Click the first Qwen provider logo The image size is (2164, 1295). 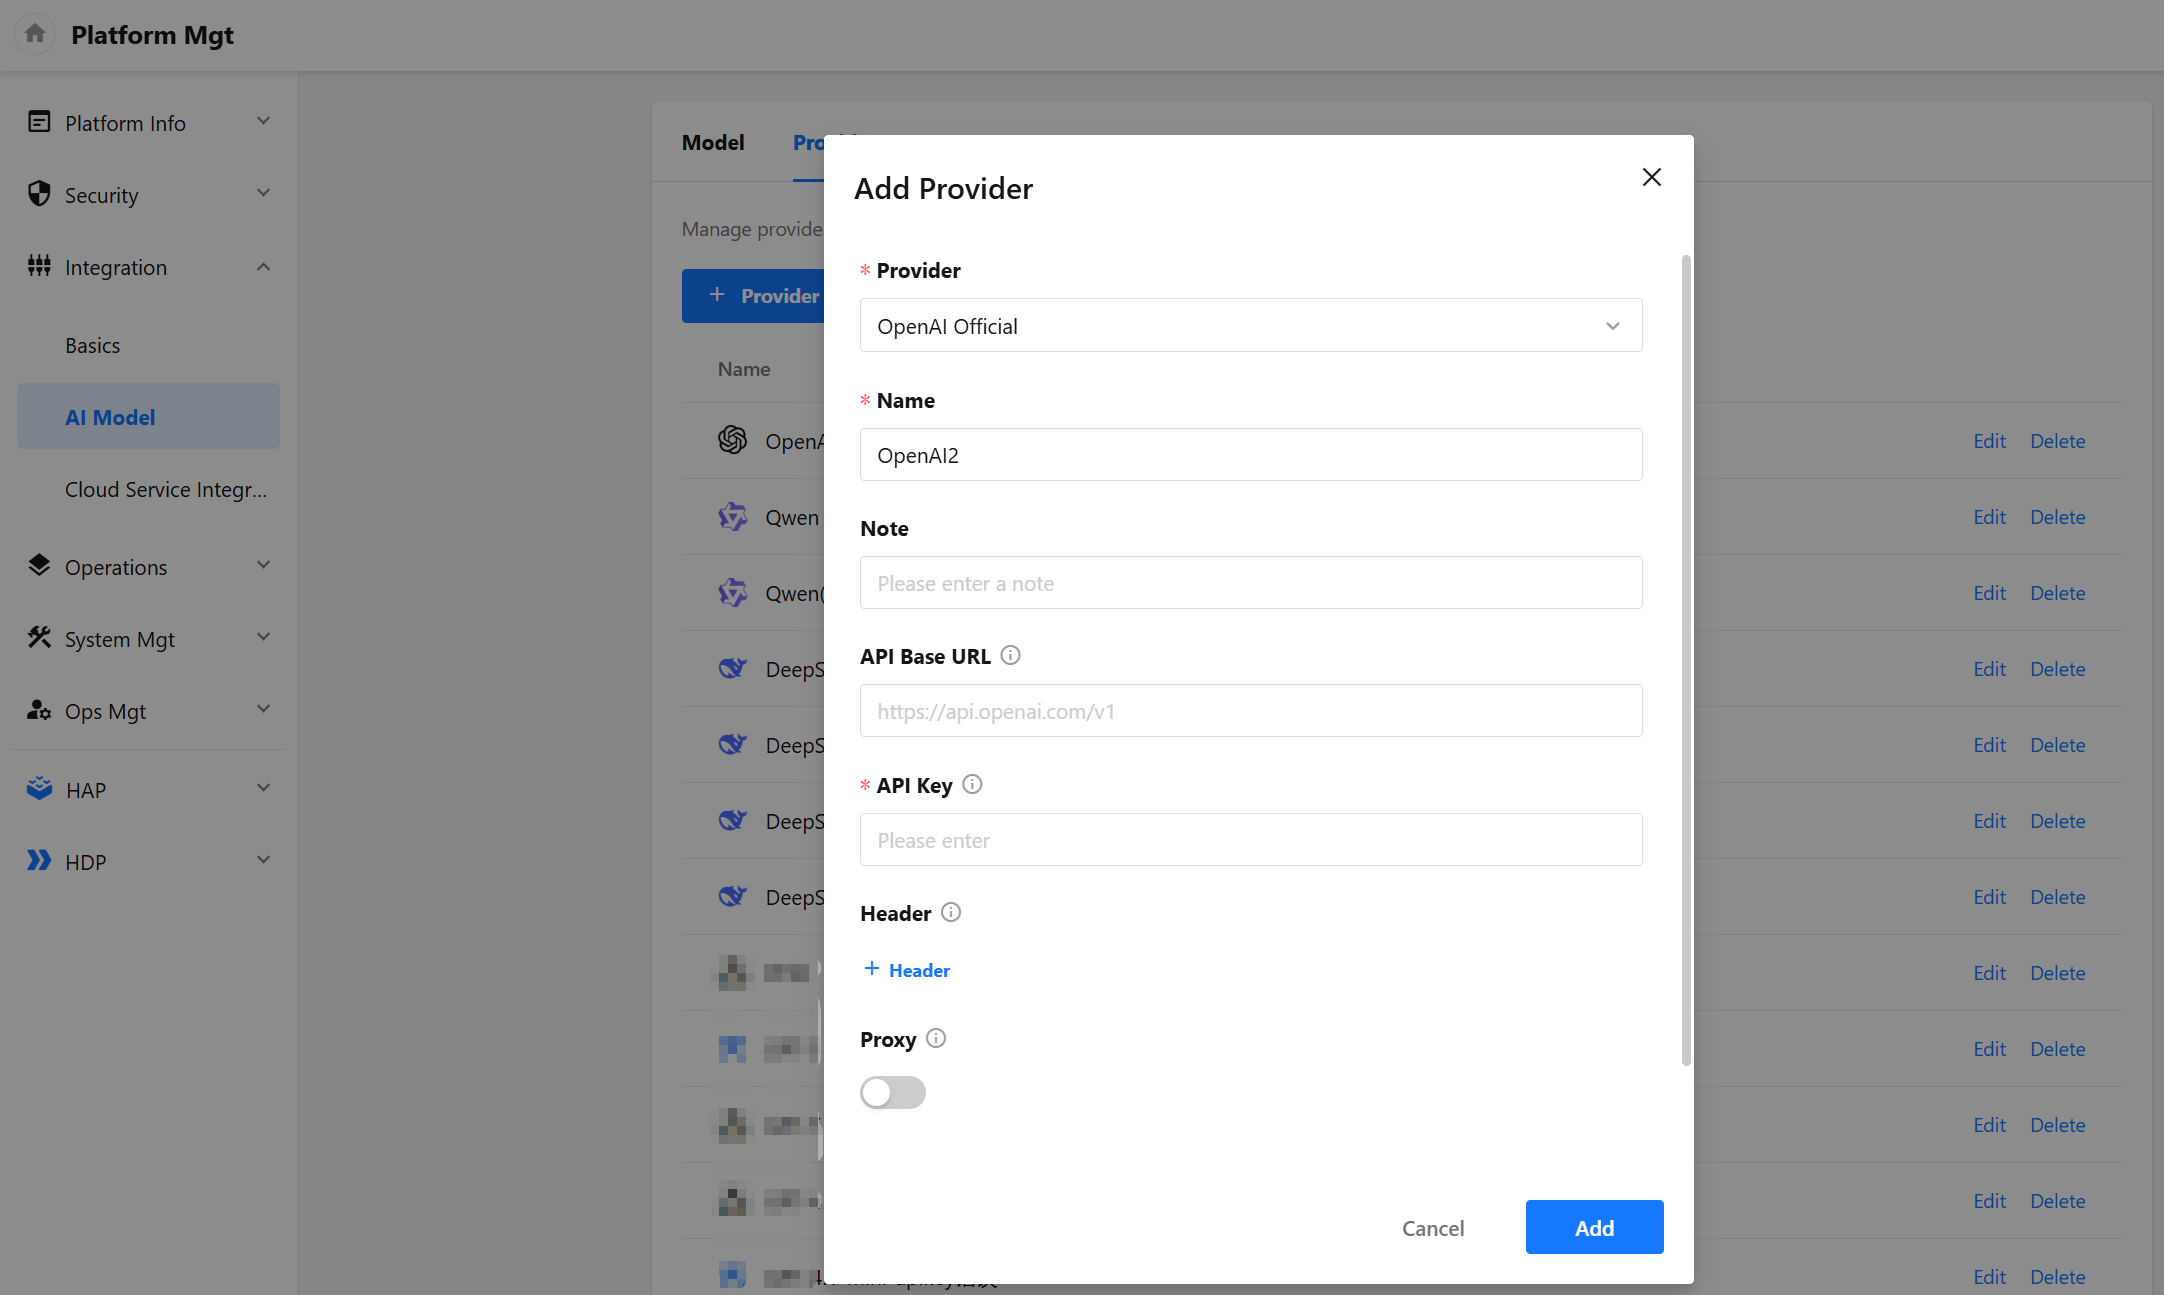(732, 516)
